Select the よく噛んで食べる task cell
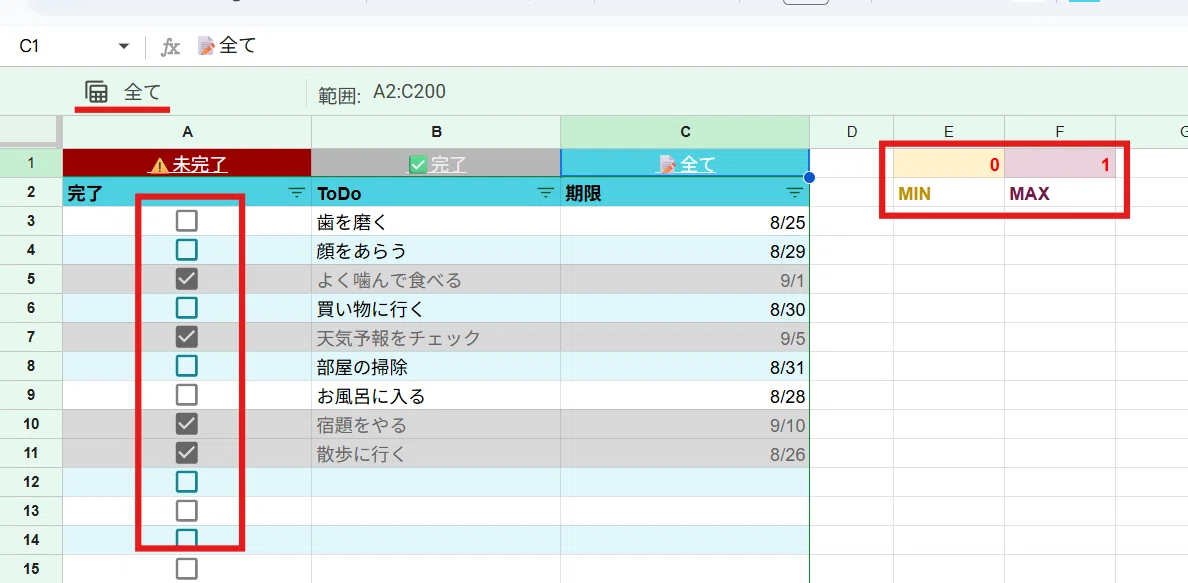This screenshot has height=583, width=1188. pos(436,279)
